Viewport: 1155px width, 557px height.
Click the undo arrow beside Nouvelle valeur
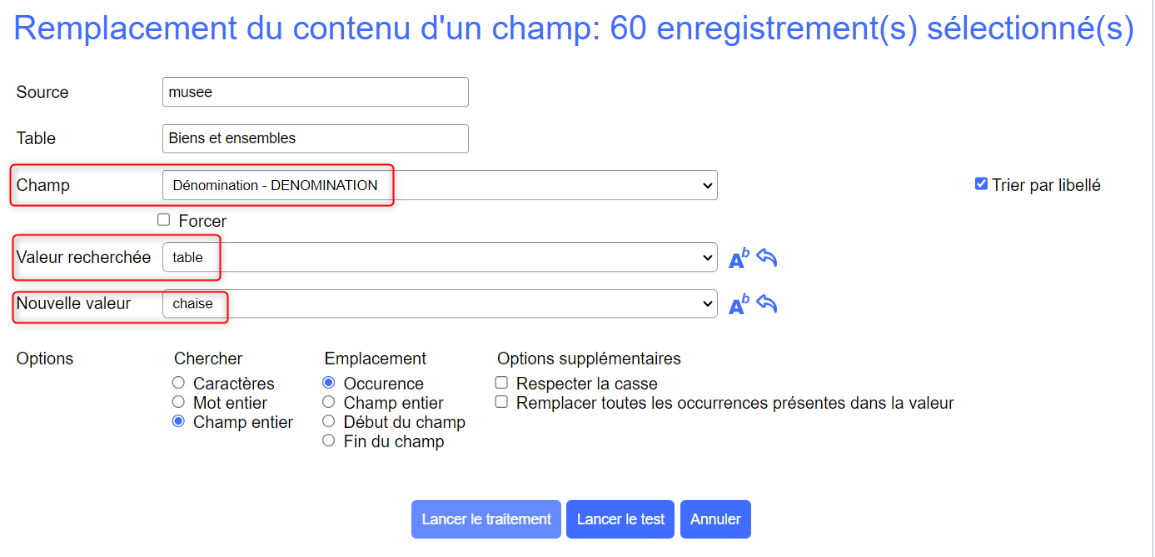tap(767, 304)
